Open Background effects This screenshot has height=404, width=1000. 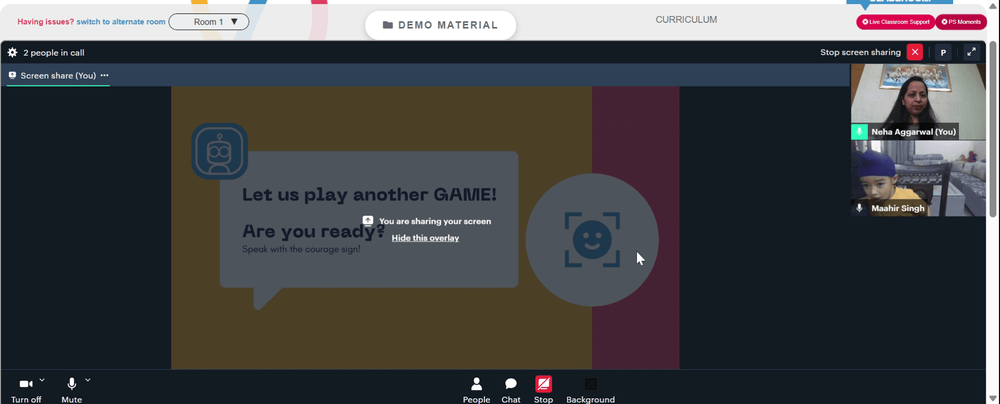tap(591, 391)
